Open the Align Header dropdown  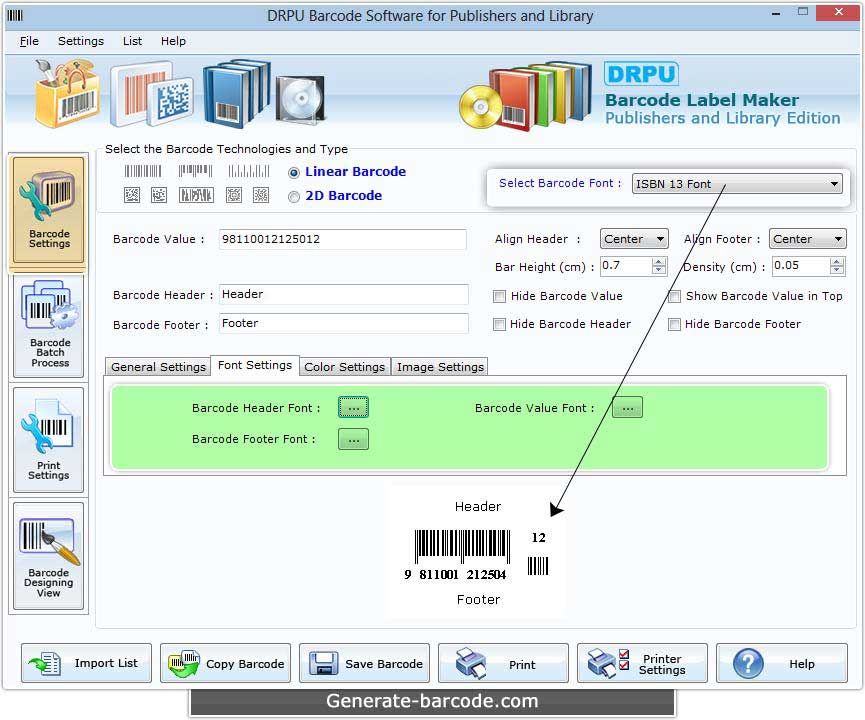634,239
